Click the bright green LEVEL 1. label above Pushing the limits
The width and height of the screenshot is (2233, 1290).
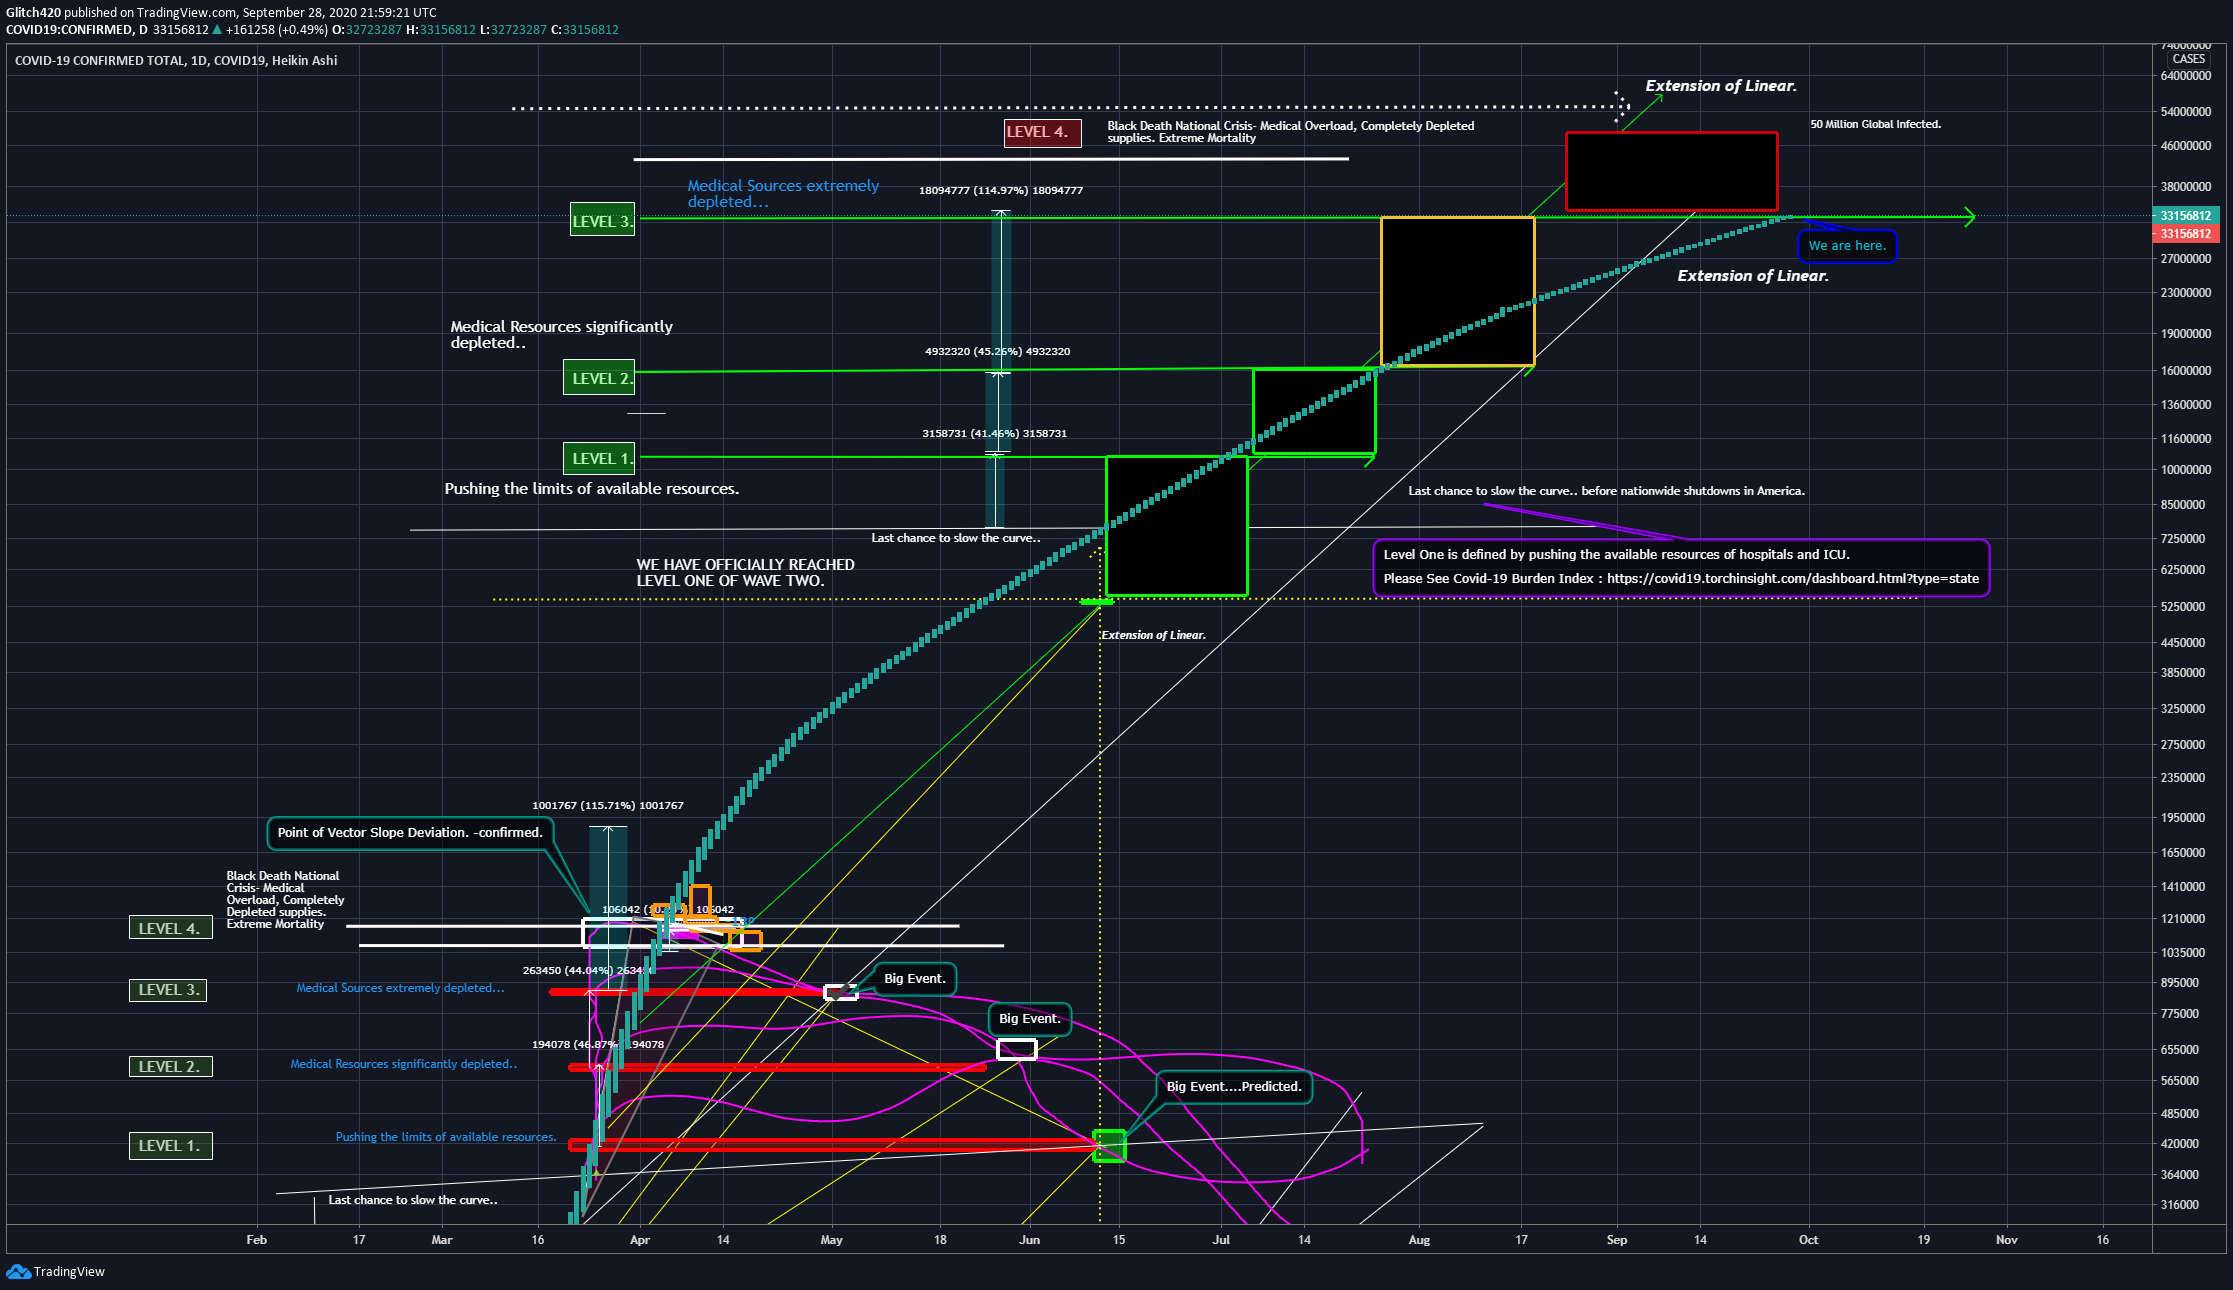coord(599,458)
